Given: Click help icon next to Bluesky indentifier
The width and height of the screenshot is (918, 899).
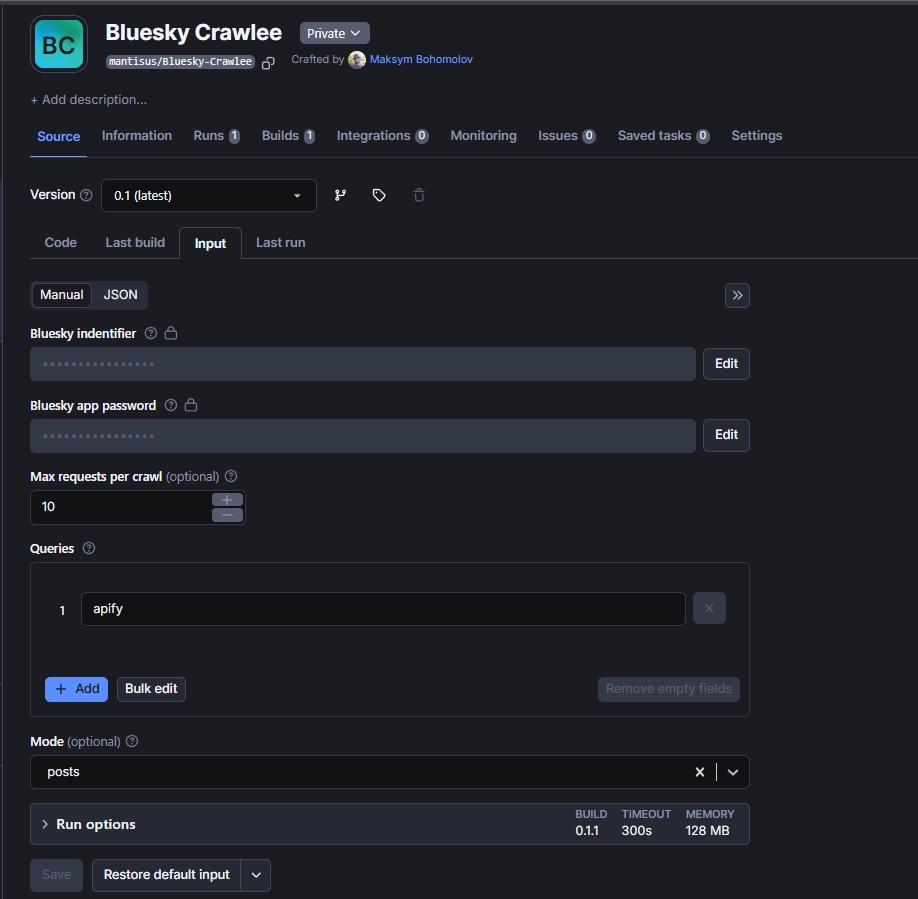Looking at the screenshot, I should tap(151, 334).
